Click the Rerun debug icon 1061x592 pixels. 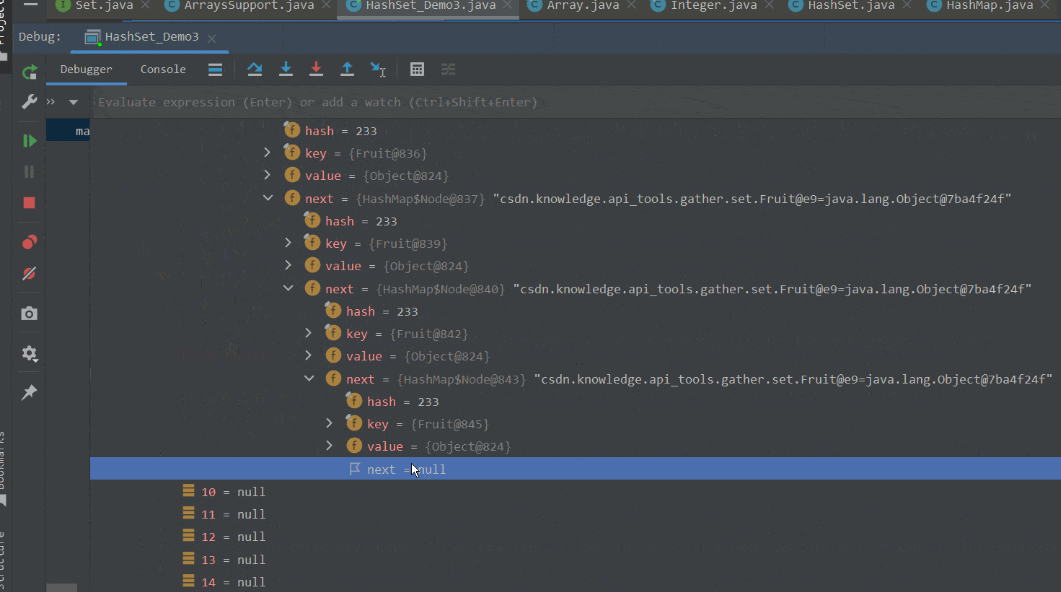[x=29, y=72]
